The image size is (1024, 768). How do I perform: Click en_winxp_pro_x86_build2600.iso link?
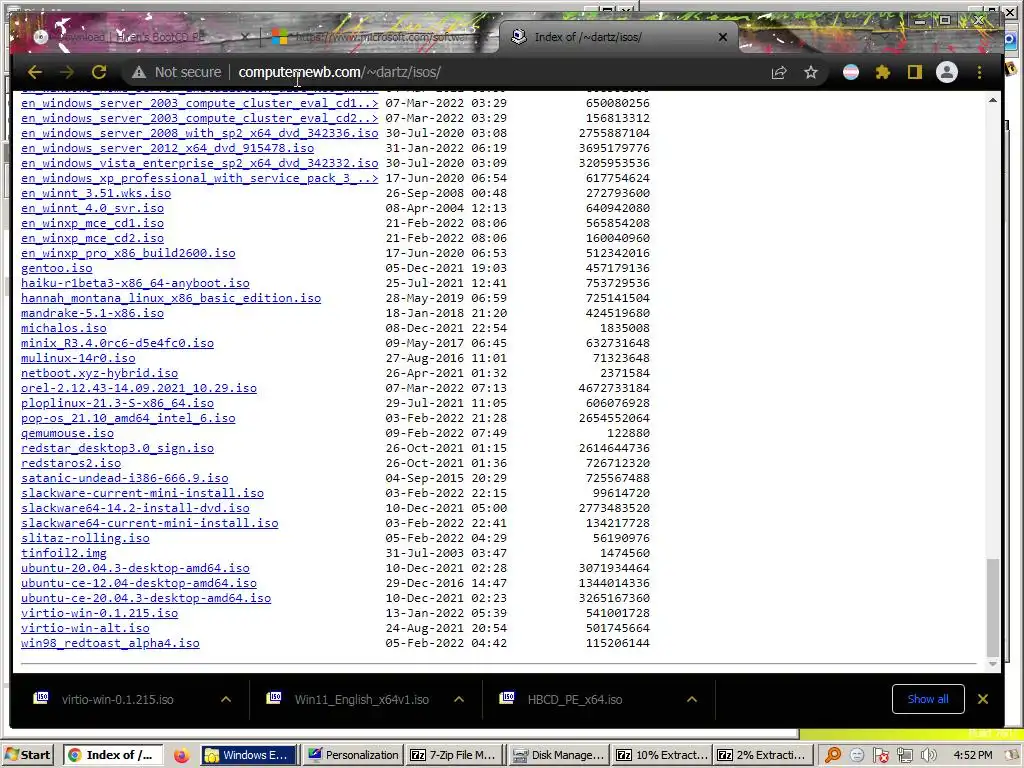128,253
